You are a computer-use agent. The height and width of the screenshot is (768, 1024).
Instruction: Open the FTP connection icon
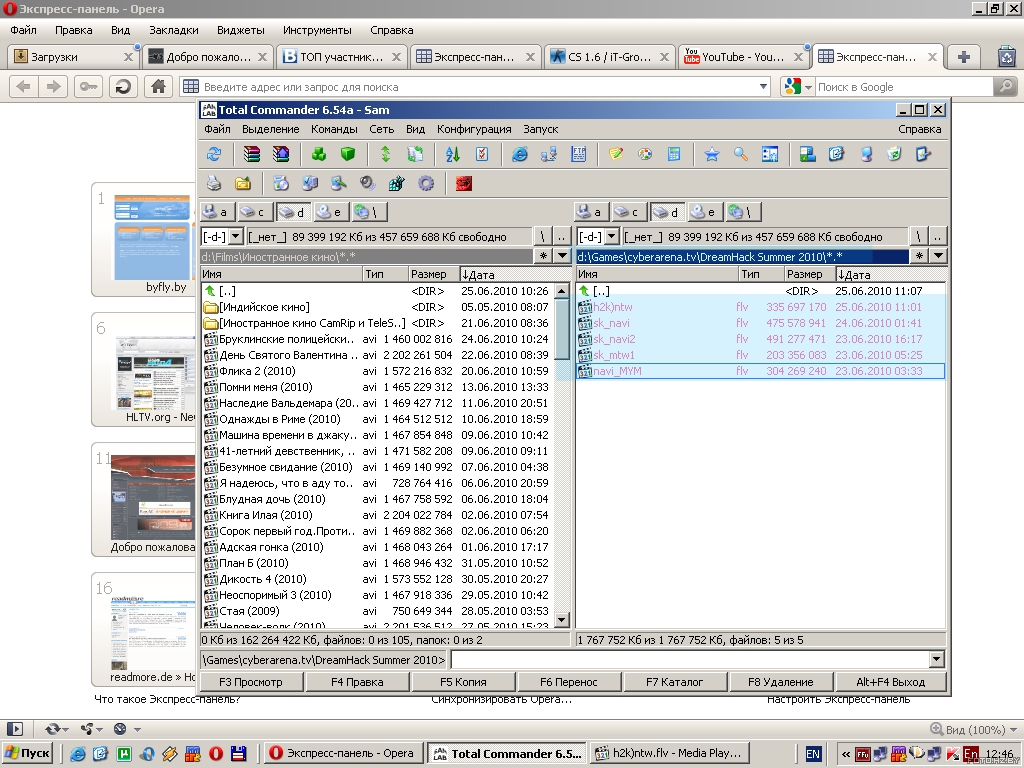tap(579, 154)
